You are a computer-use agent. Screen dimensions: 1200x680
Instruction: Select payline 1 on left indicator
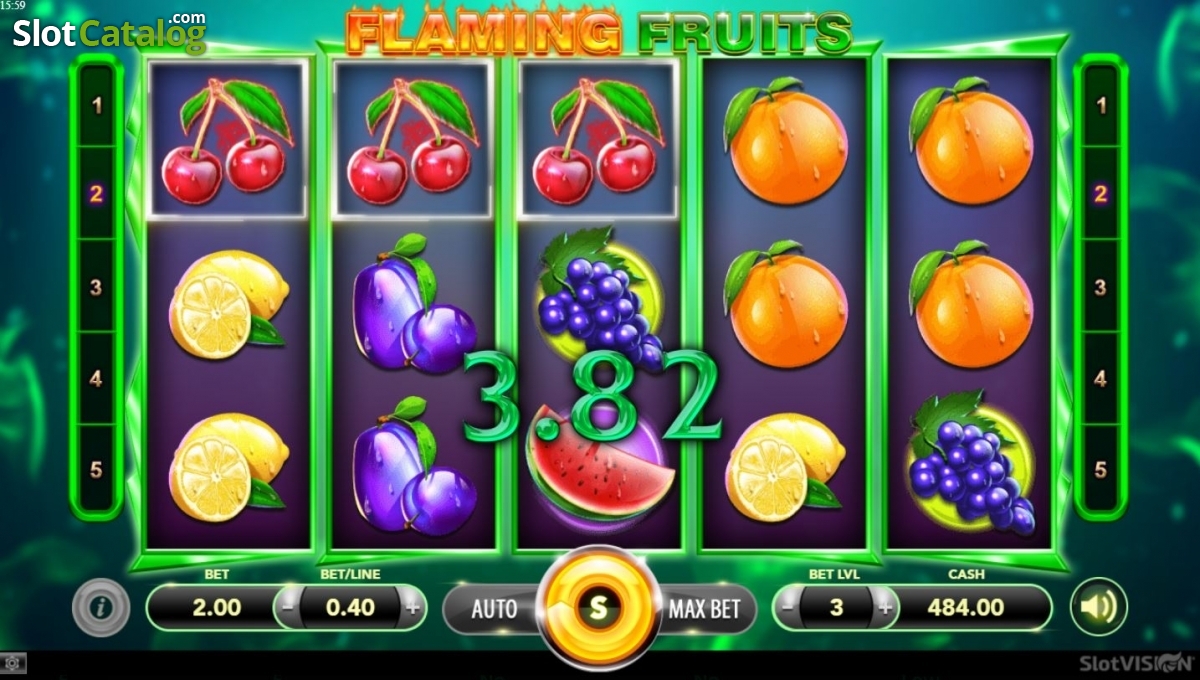click(x=97, y=105)
